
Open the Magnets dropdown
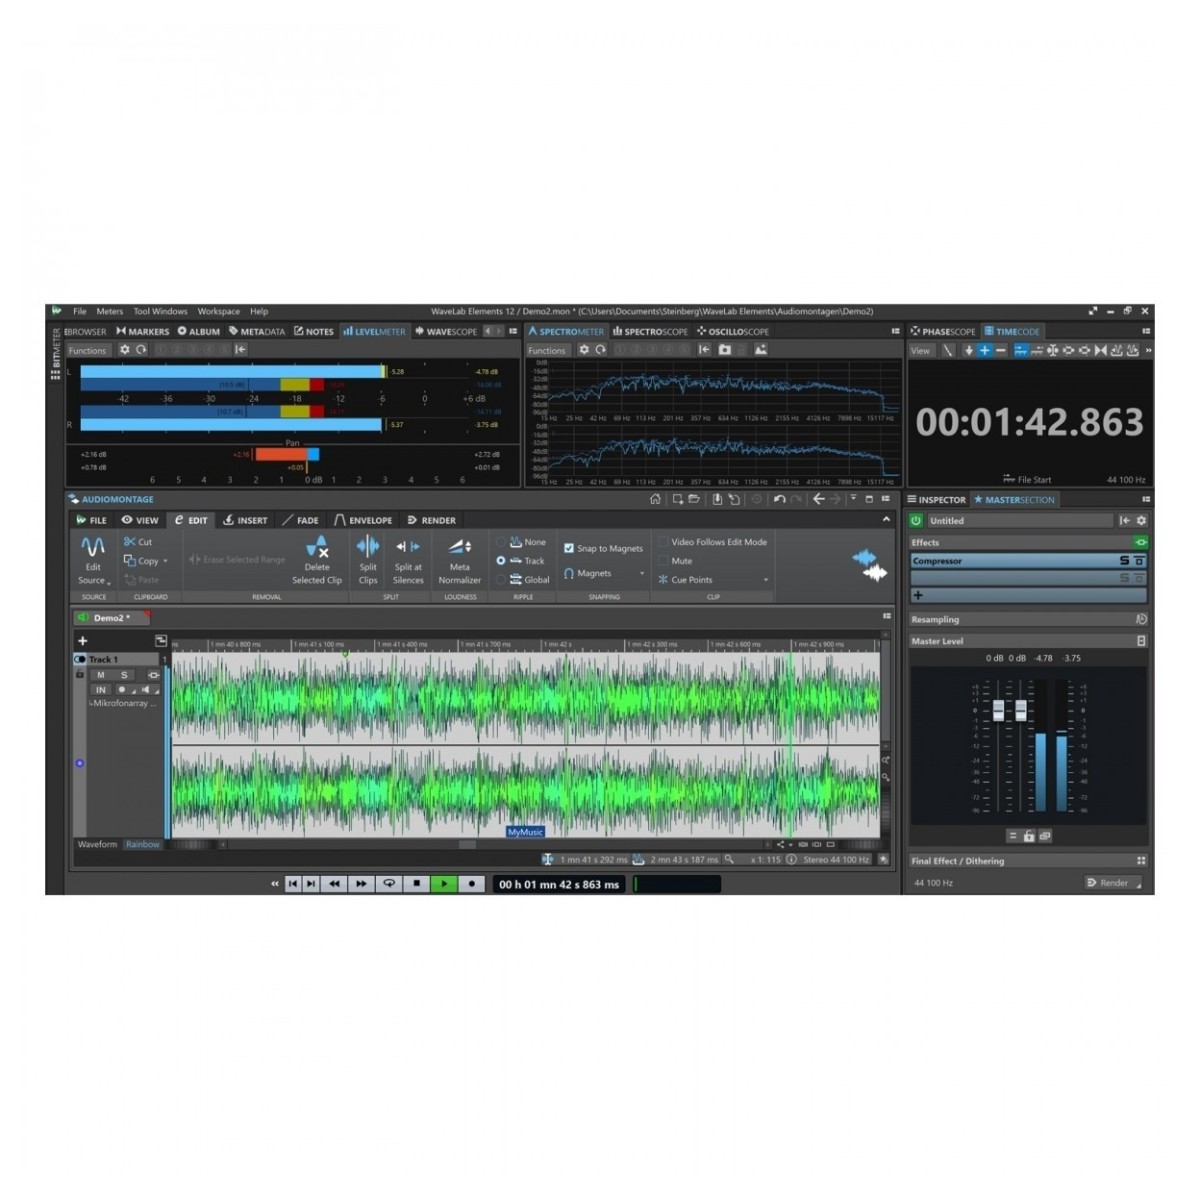(x=640, y=573)
